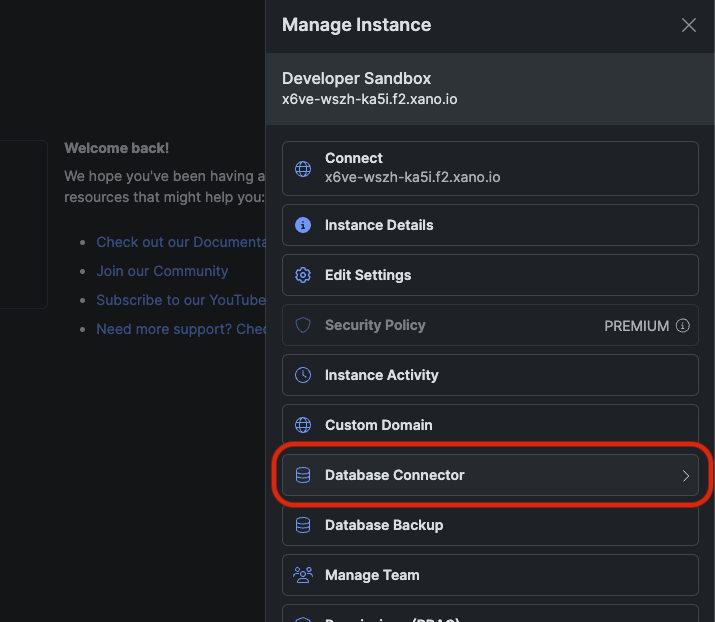Click the database icon for Database Connector
This screenshot has height=622, width=715.
click(303, 475)
